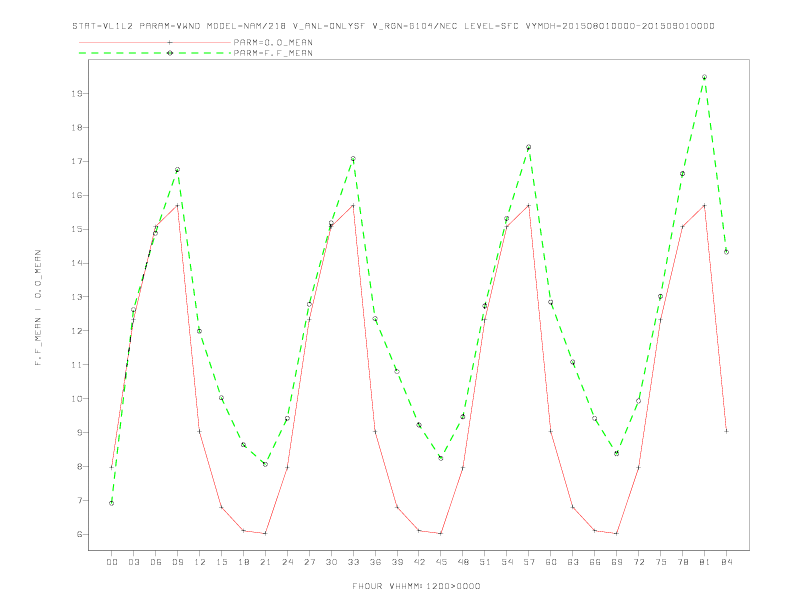The image size is (792, 612).
Task: Click the green dashed line sample in the legend
Action: tap(155, 53)
